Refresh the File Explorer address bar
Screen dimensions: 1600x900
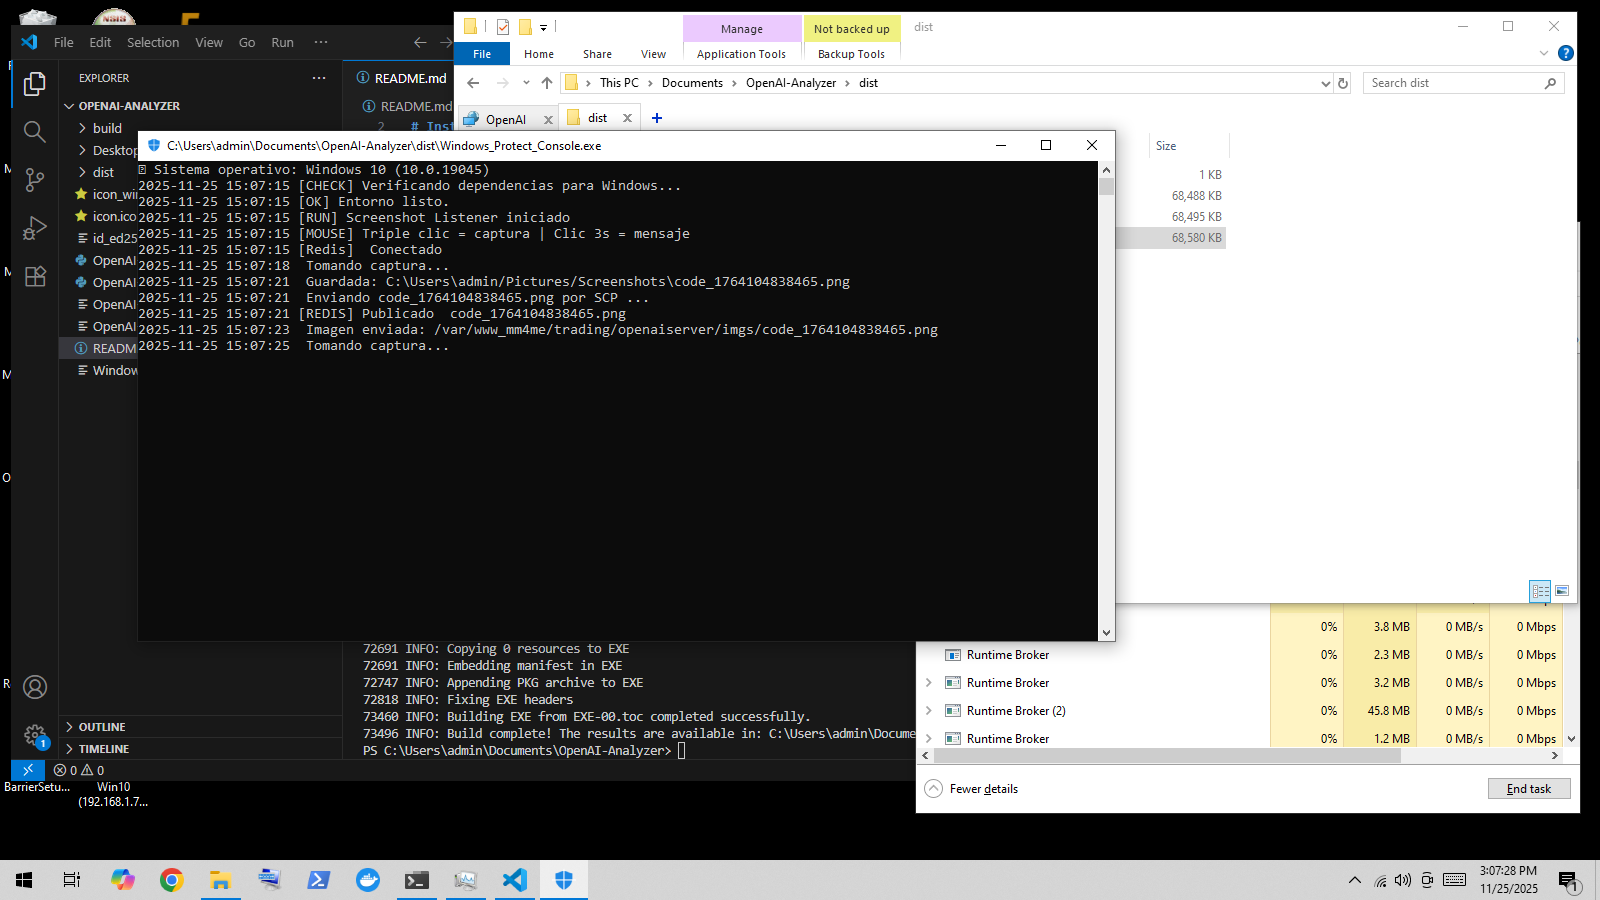point(1343,83)
